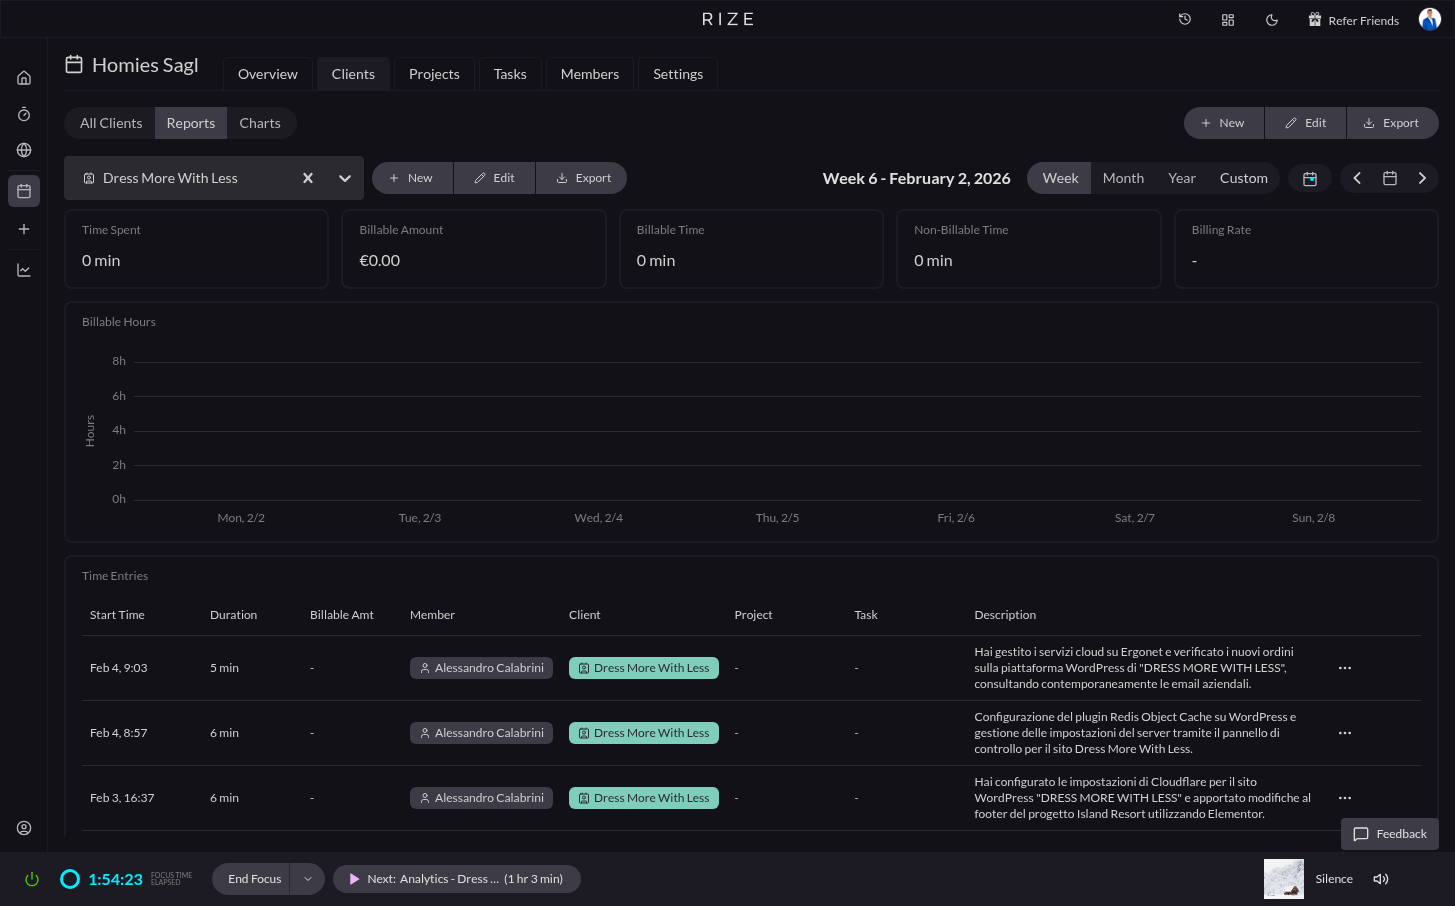This screenshot has height=906, width=1455.
Task: Click the Feedback button
Action: click(1389, 834)
